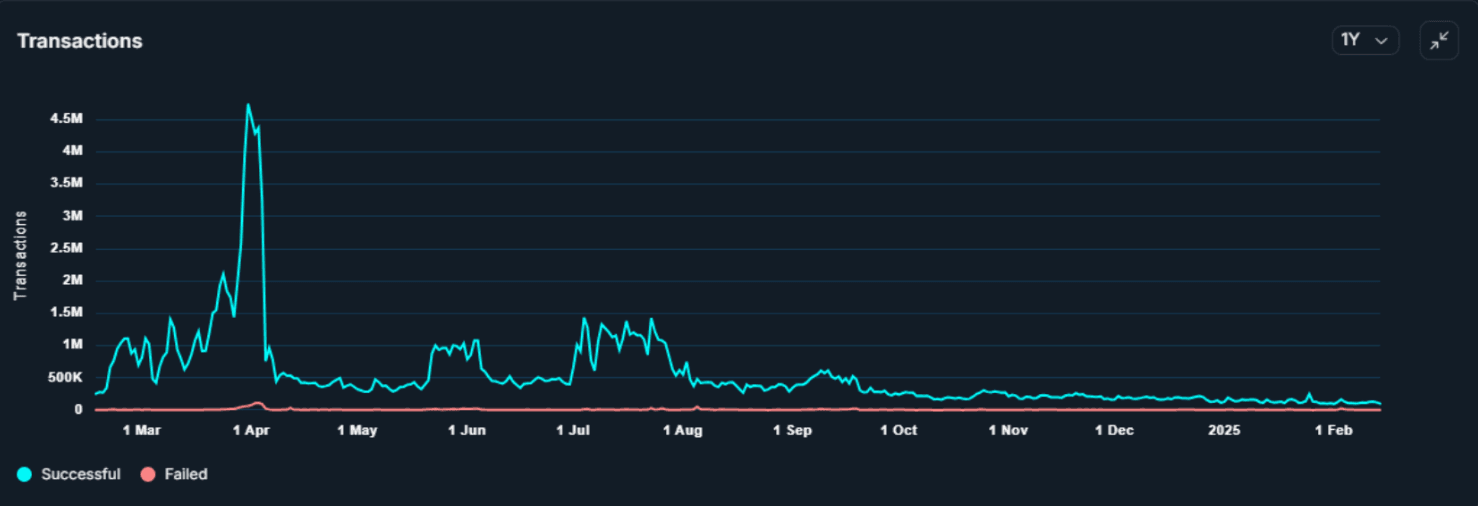Click the chevron arrow beside 1Y

(1381, 41)
